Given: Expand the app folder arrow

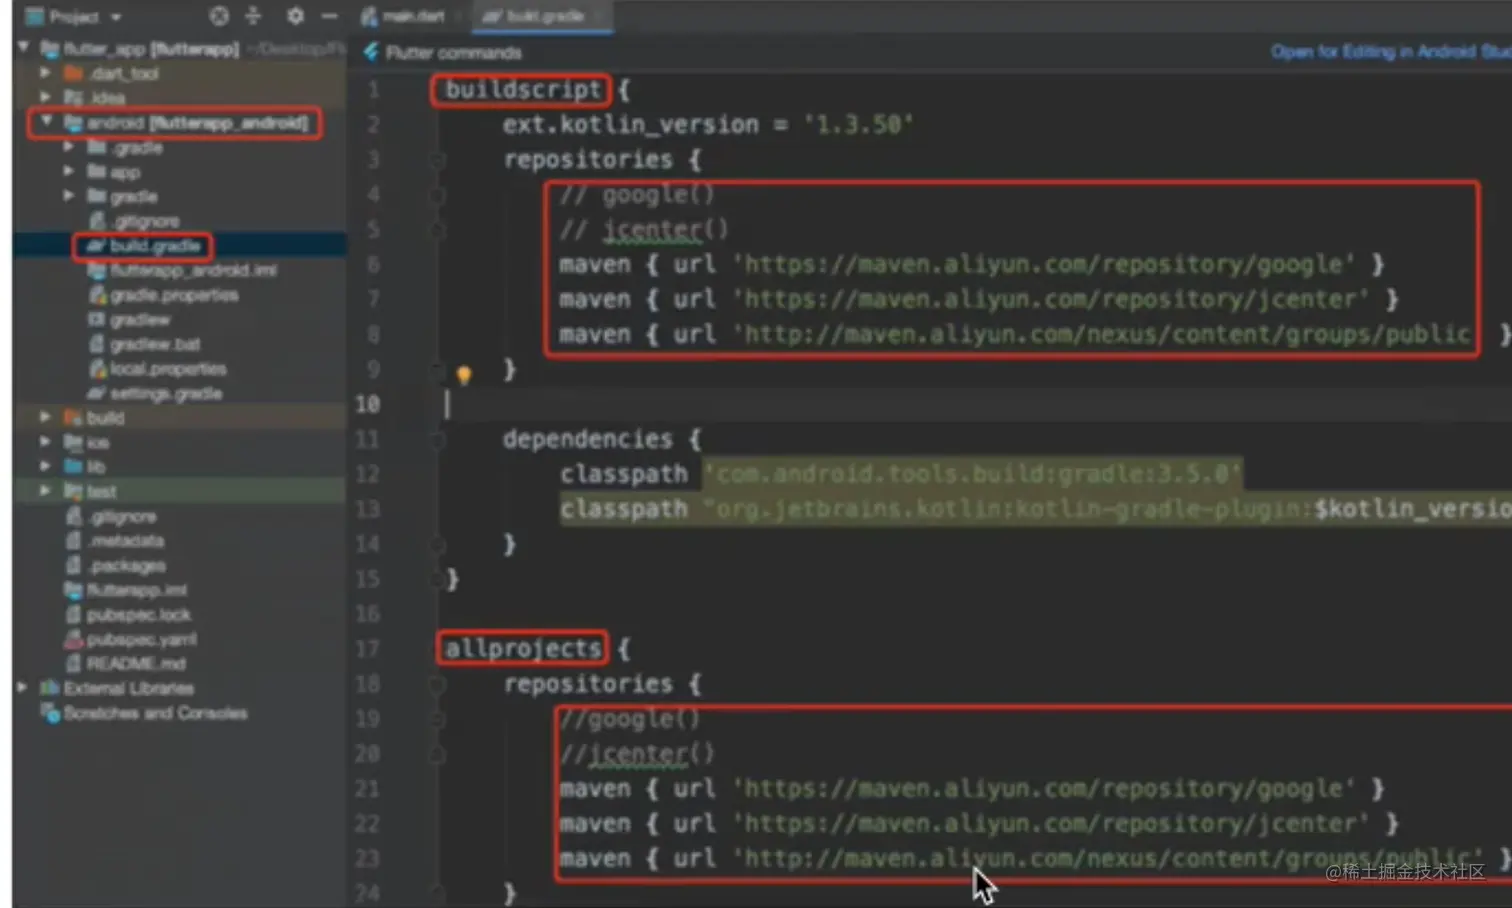Looking at the screenshot, I should [69, 171].
